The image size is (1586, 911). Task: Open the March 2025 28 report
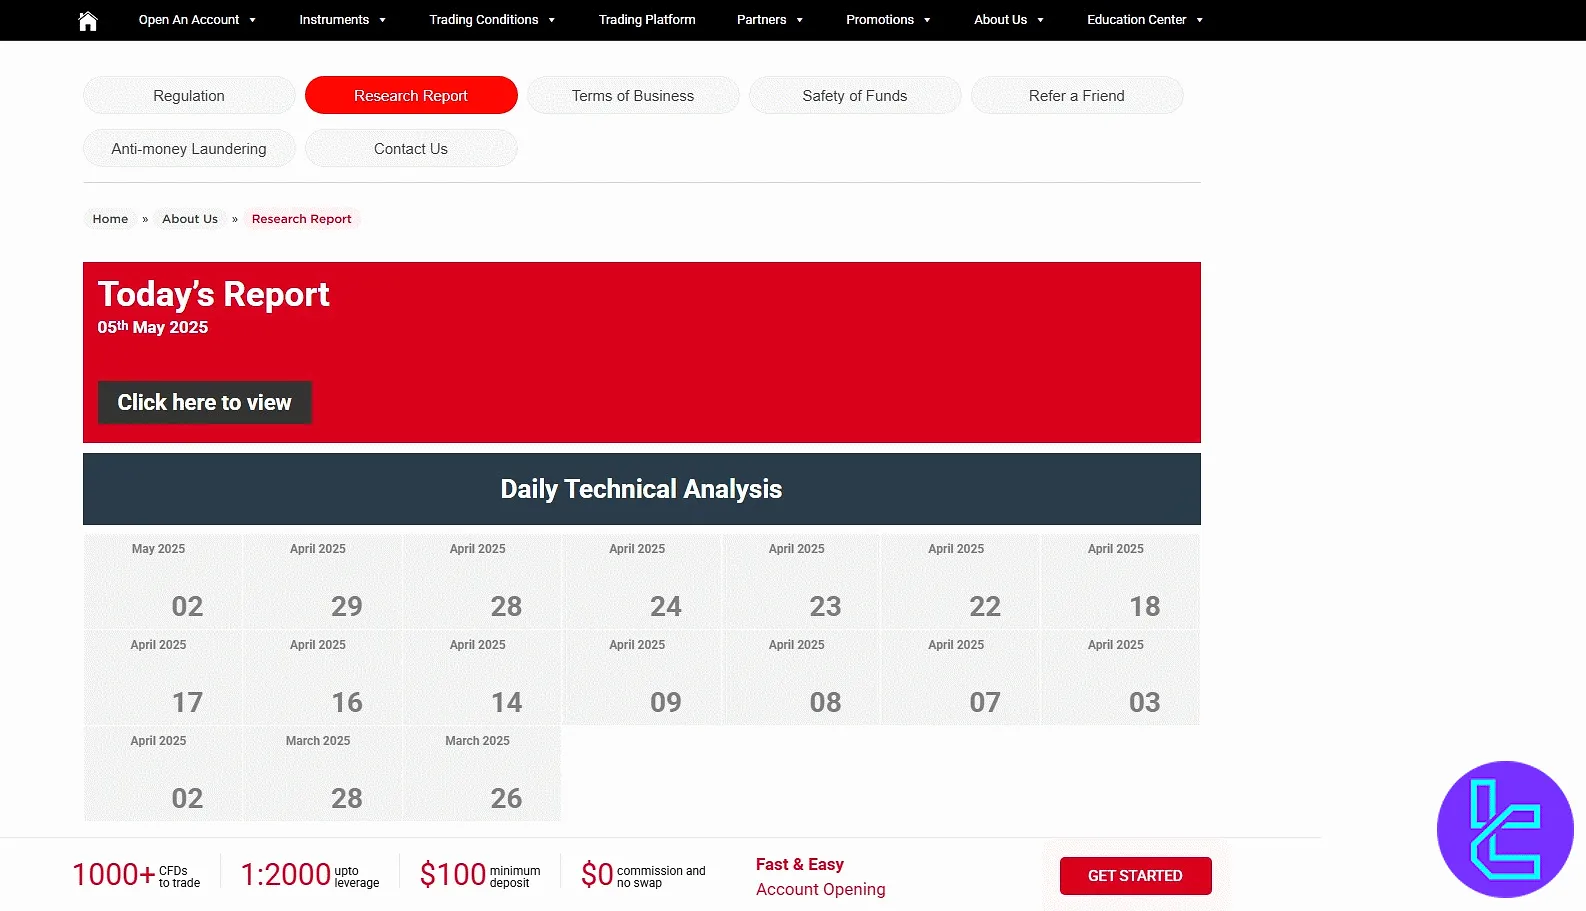pyautogui.click(x=322, y=773)
